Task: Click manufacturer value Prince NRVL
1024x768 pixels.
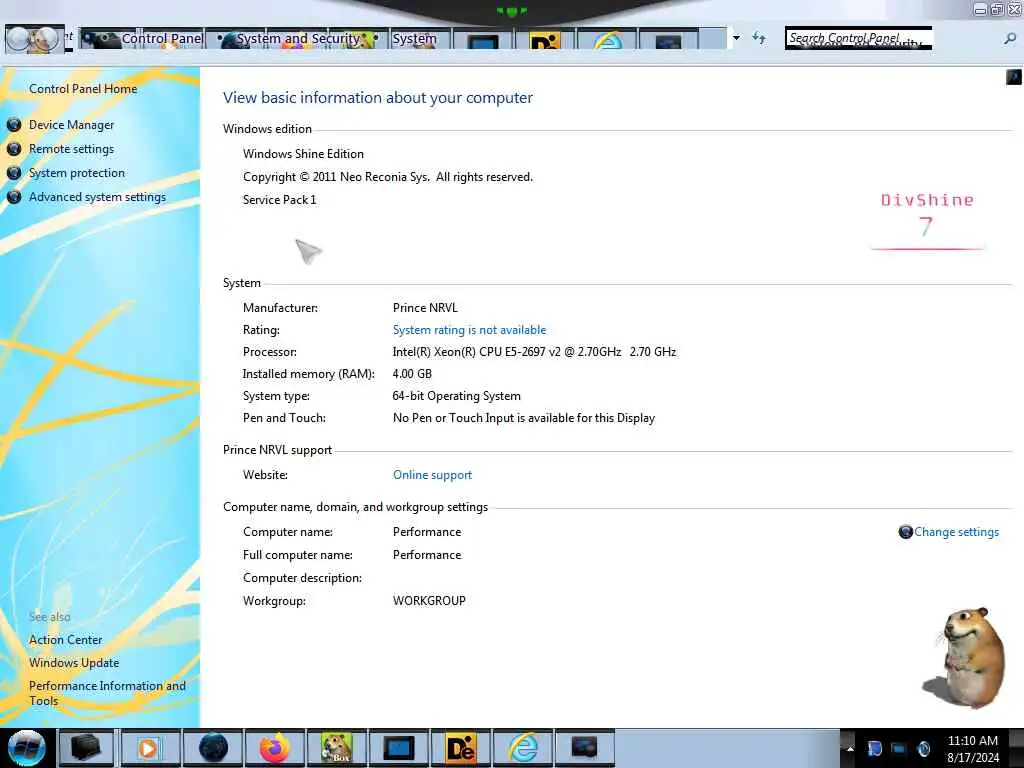Action: click(x=425, y=308)
